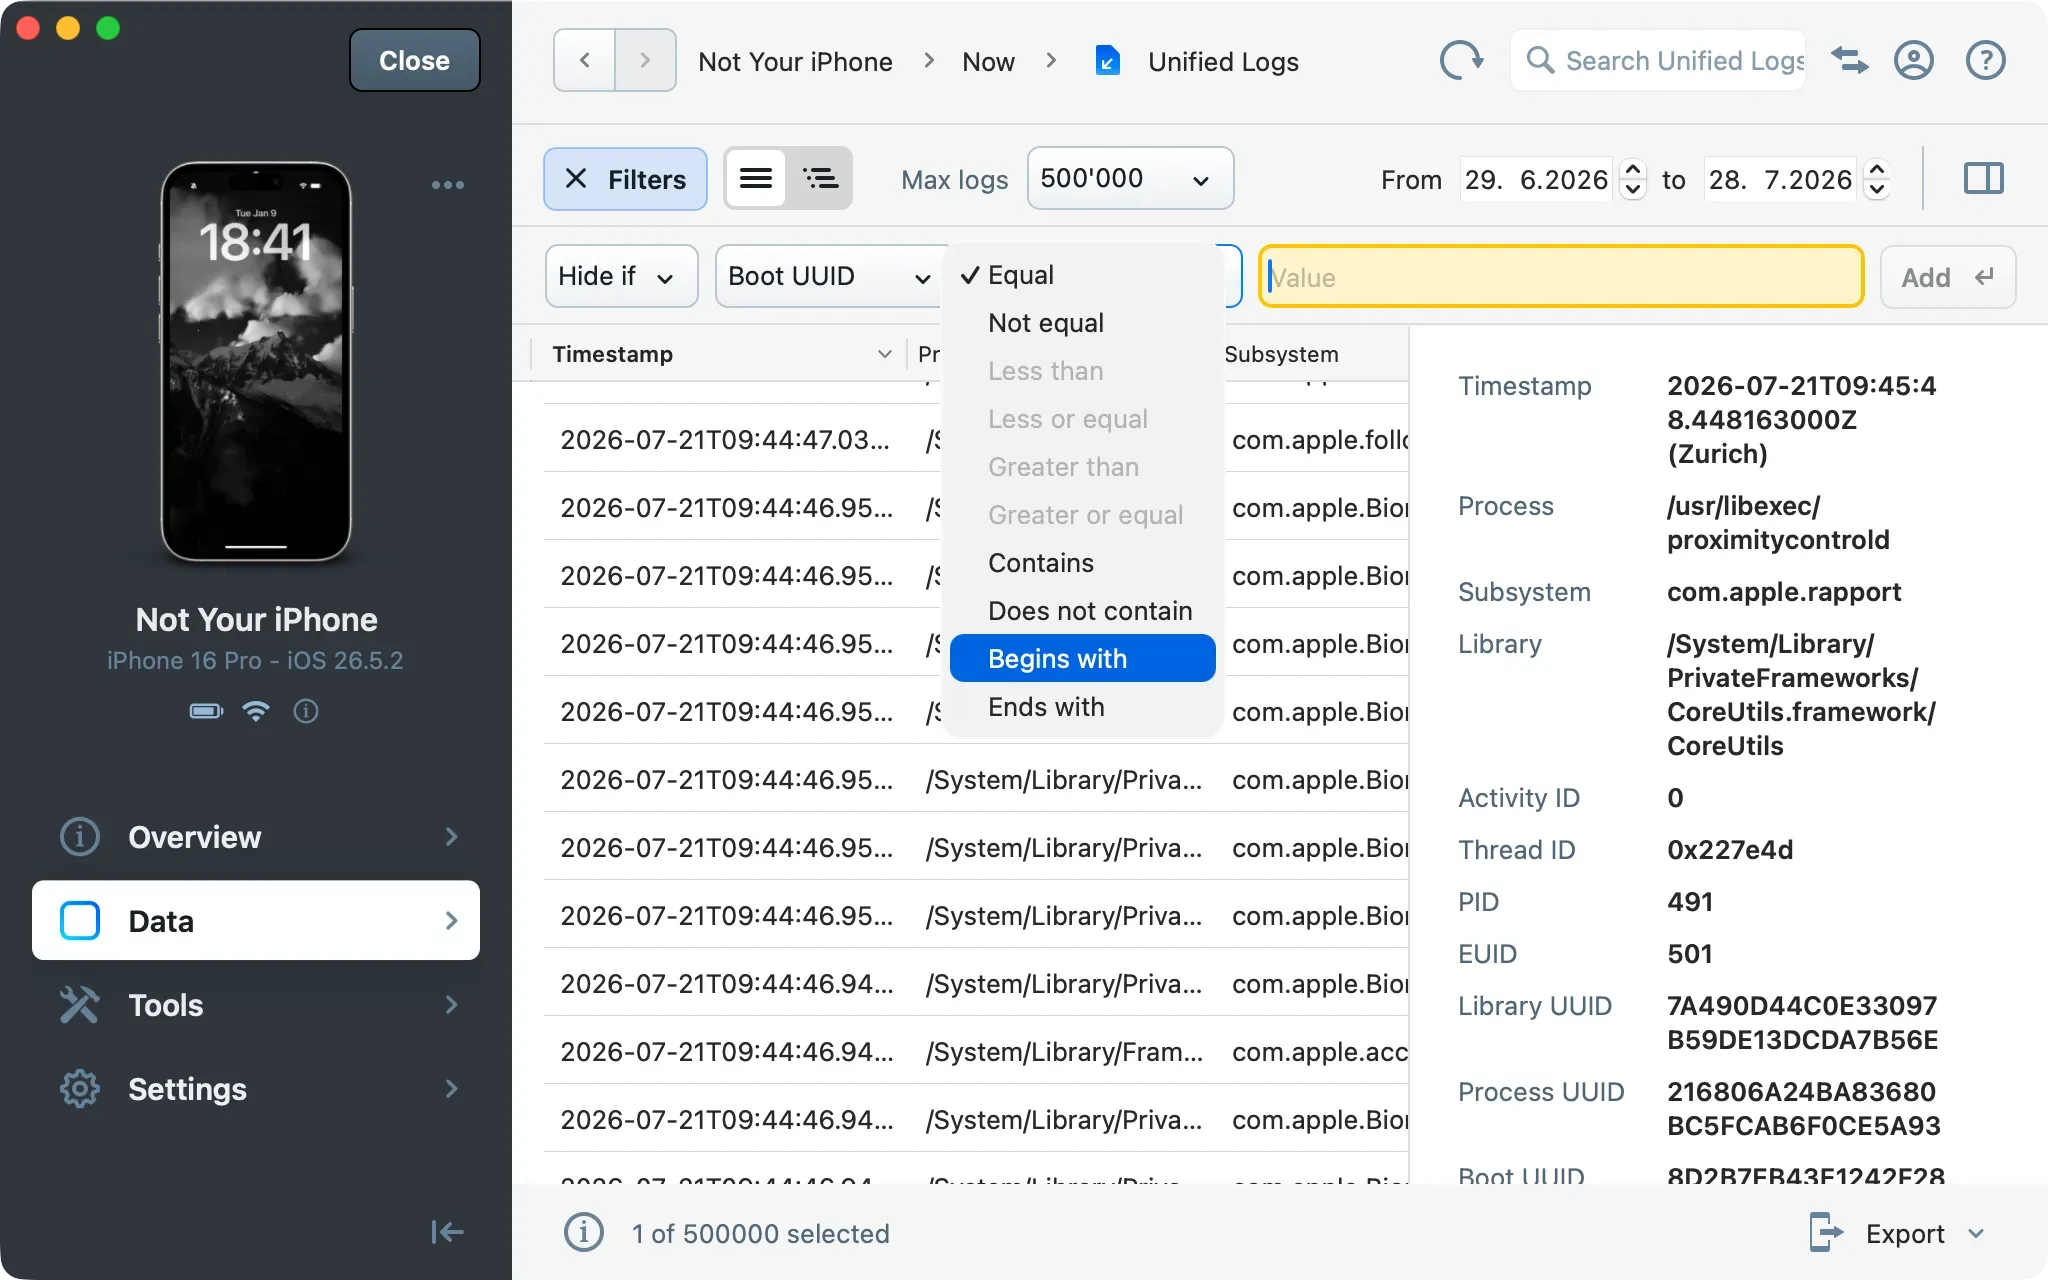
Task: Click the Export button label
Action: (x=1905, y=1234)
